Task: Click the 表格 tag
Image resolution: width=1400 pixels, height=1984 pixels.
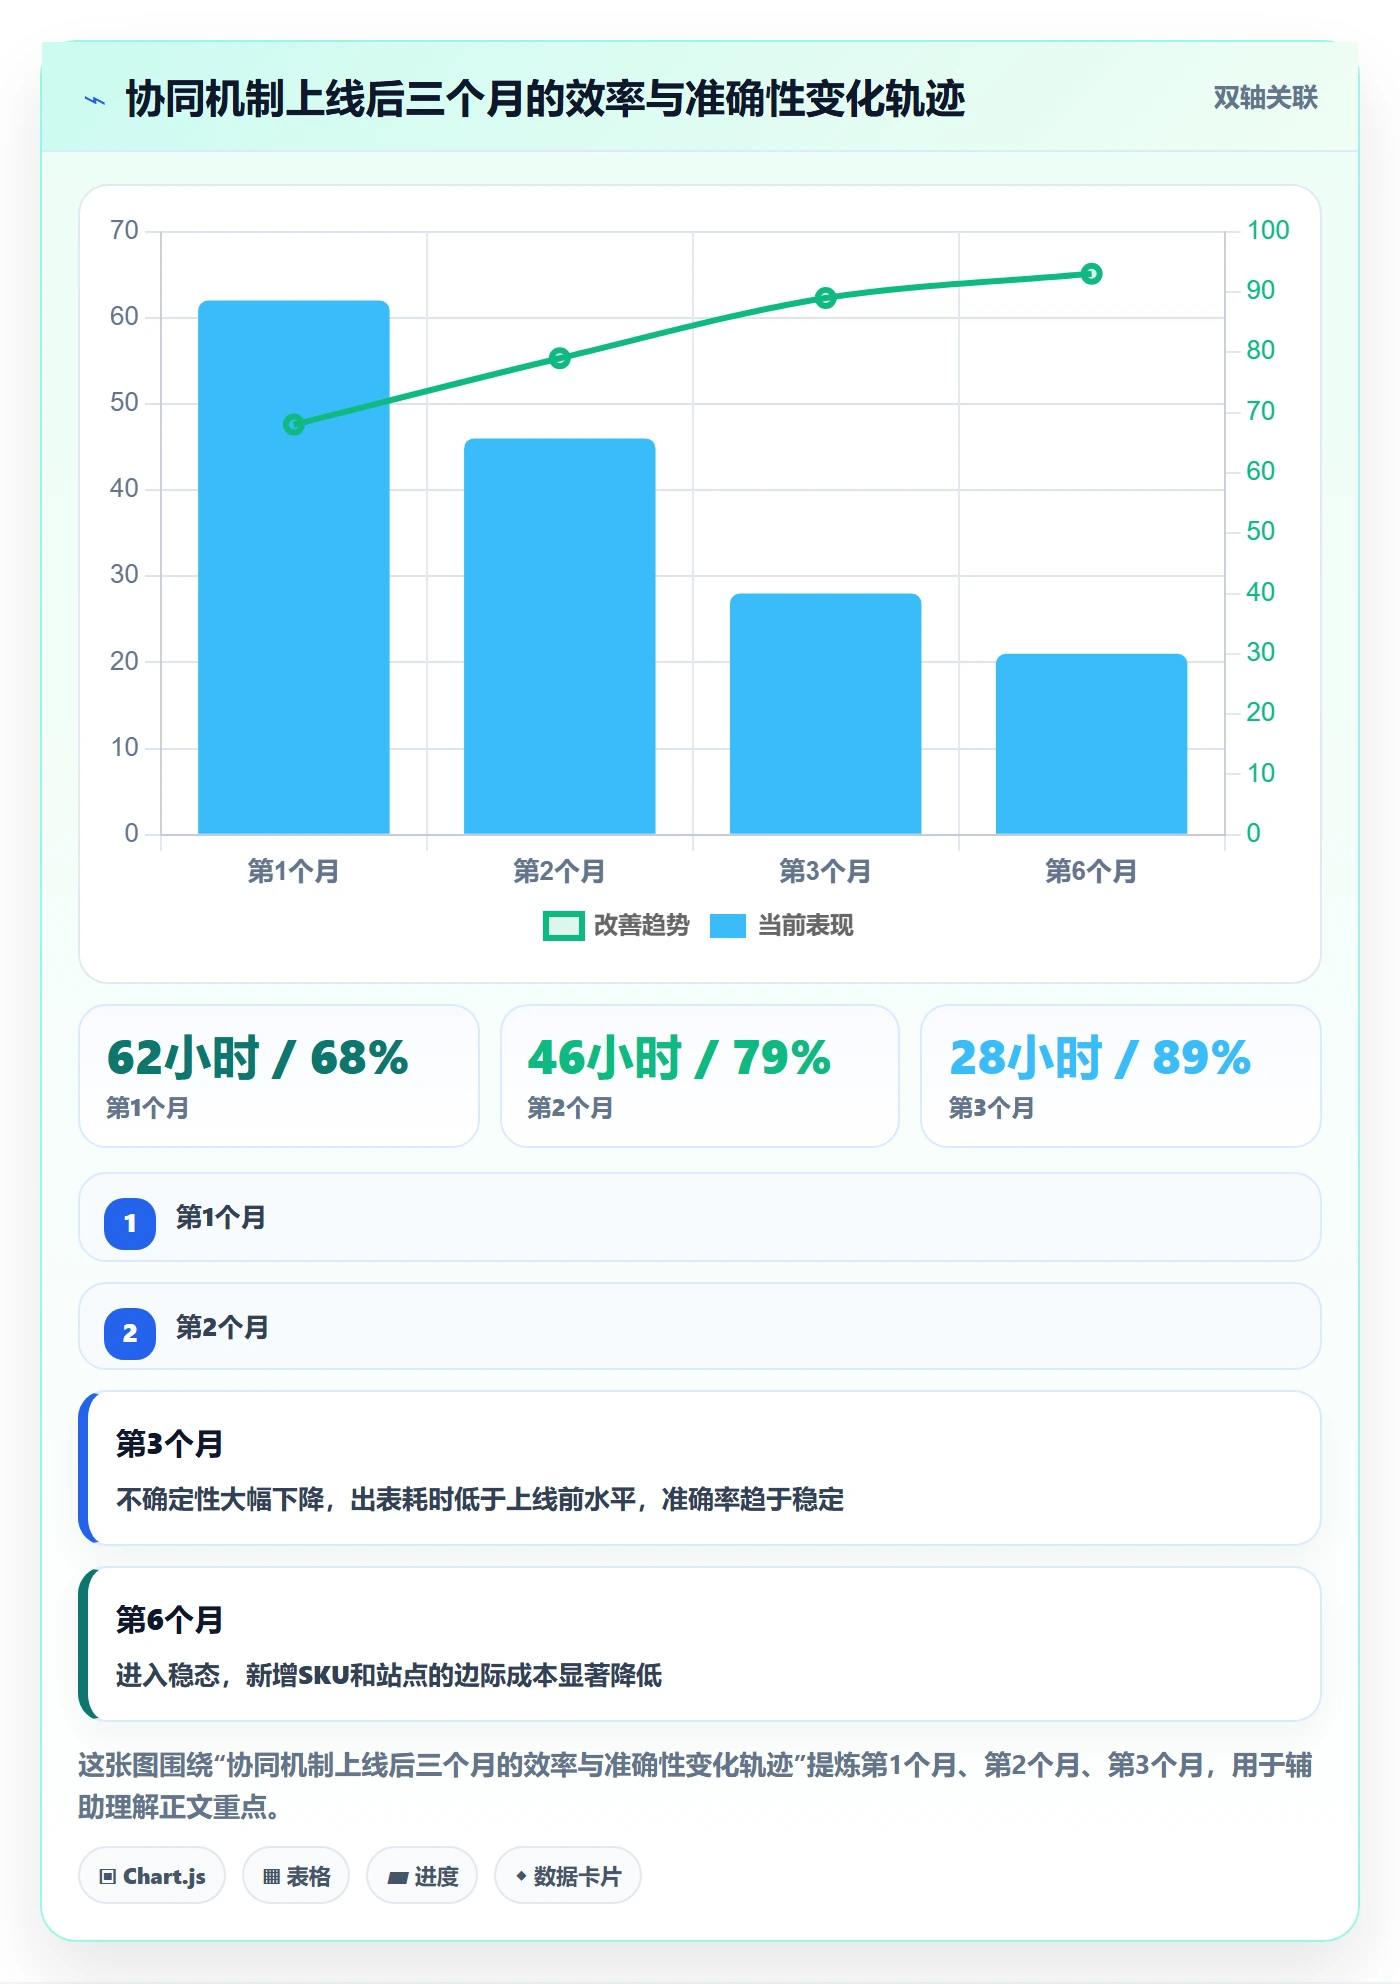Action: click(x=296, y=1876)
